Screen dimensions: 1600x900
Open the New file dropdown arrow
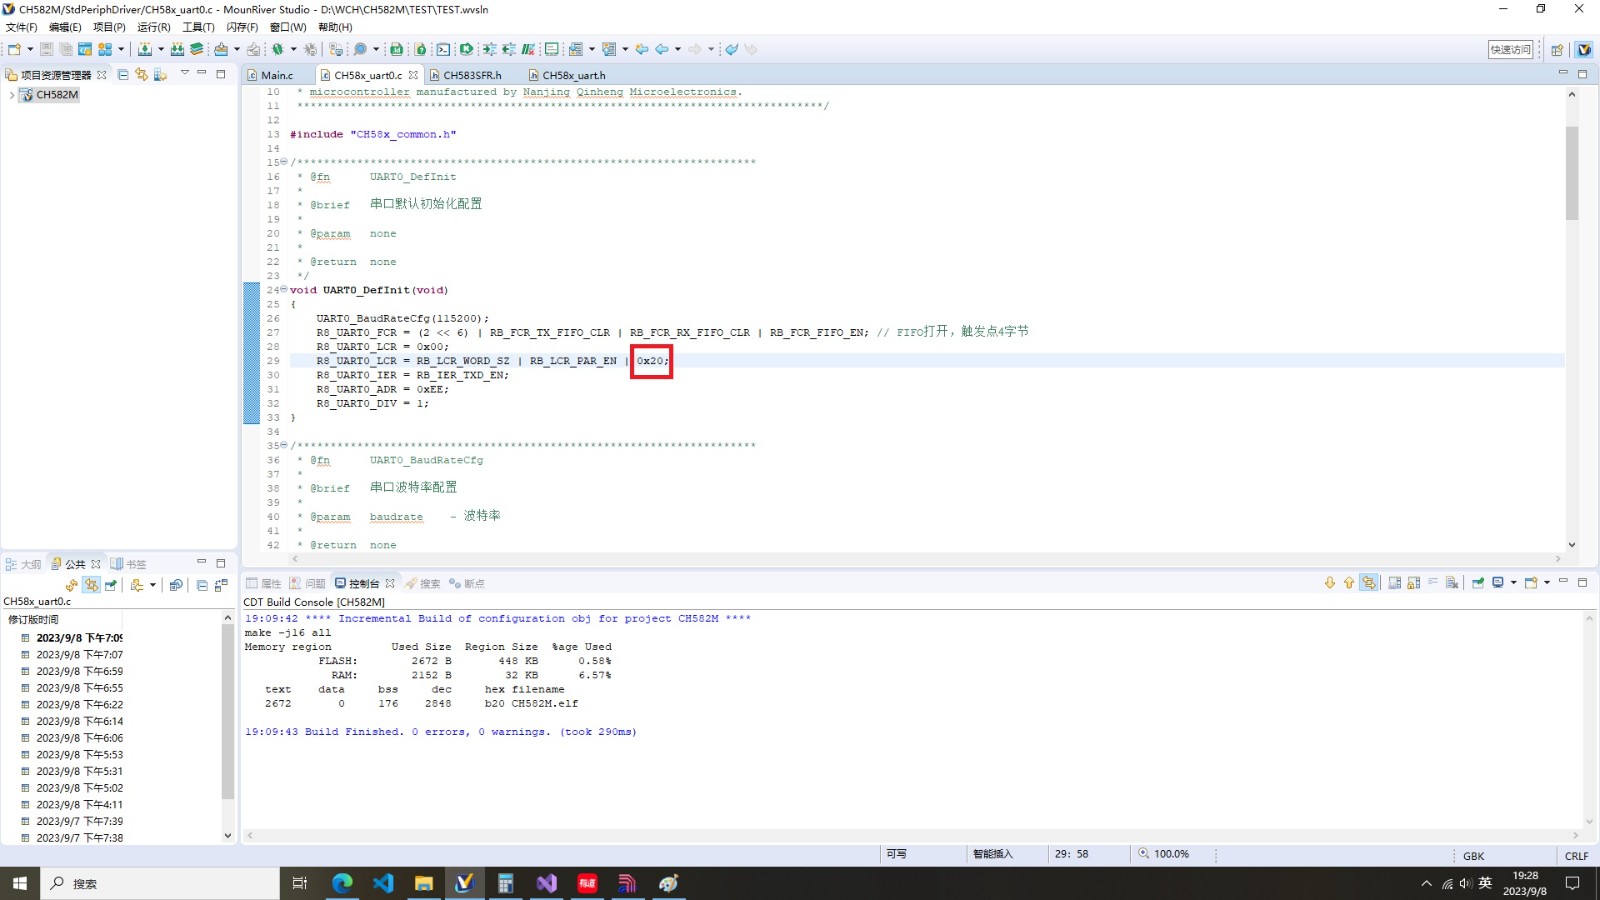(x=30, y=49)
